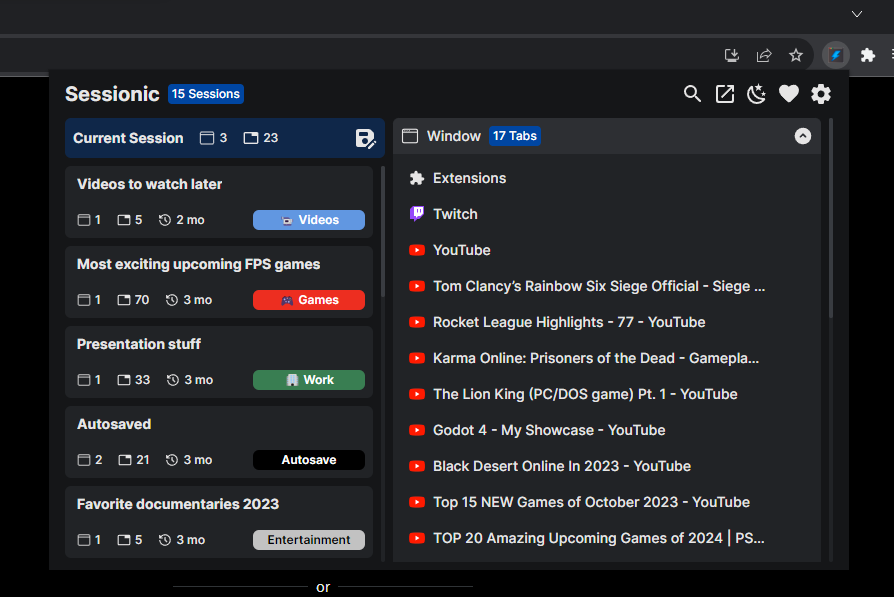The image size is (894, 597).
Task: Open Most exciting upcoming FPS games session
Action: click(x=219, y=282)
